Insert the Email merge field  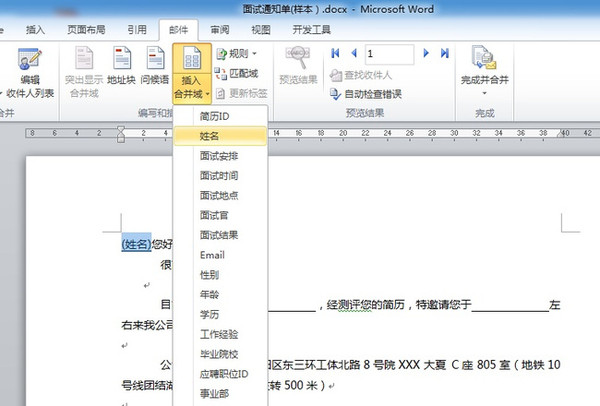212,255
